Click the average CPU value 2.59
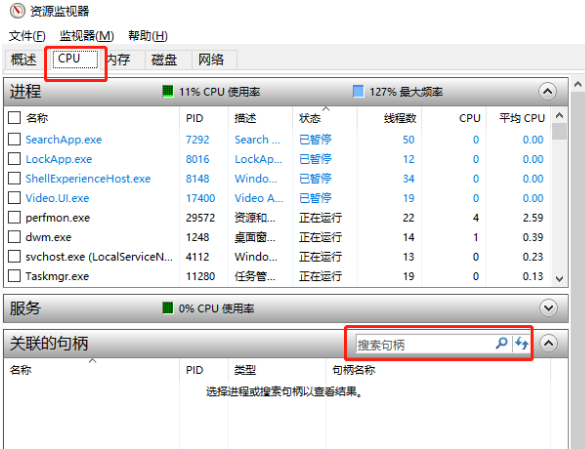Image resolution: width=585 pixels, height=449 pixels. (533, 218)
